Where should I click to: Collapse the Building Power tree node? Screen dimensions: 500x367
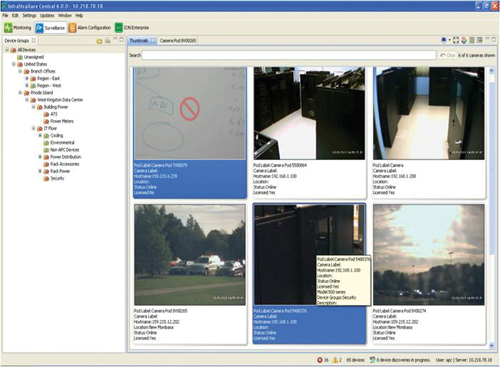(33, 107)
